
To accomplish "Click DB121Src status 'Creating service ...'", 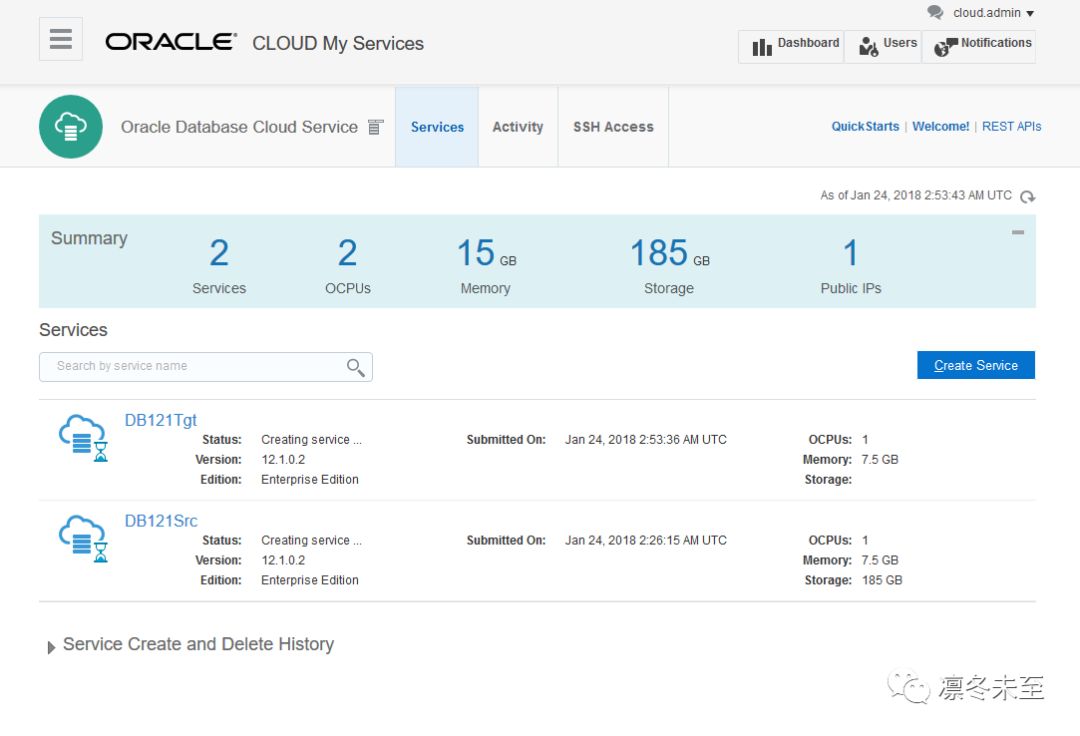I will click(x=311, y=540).
